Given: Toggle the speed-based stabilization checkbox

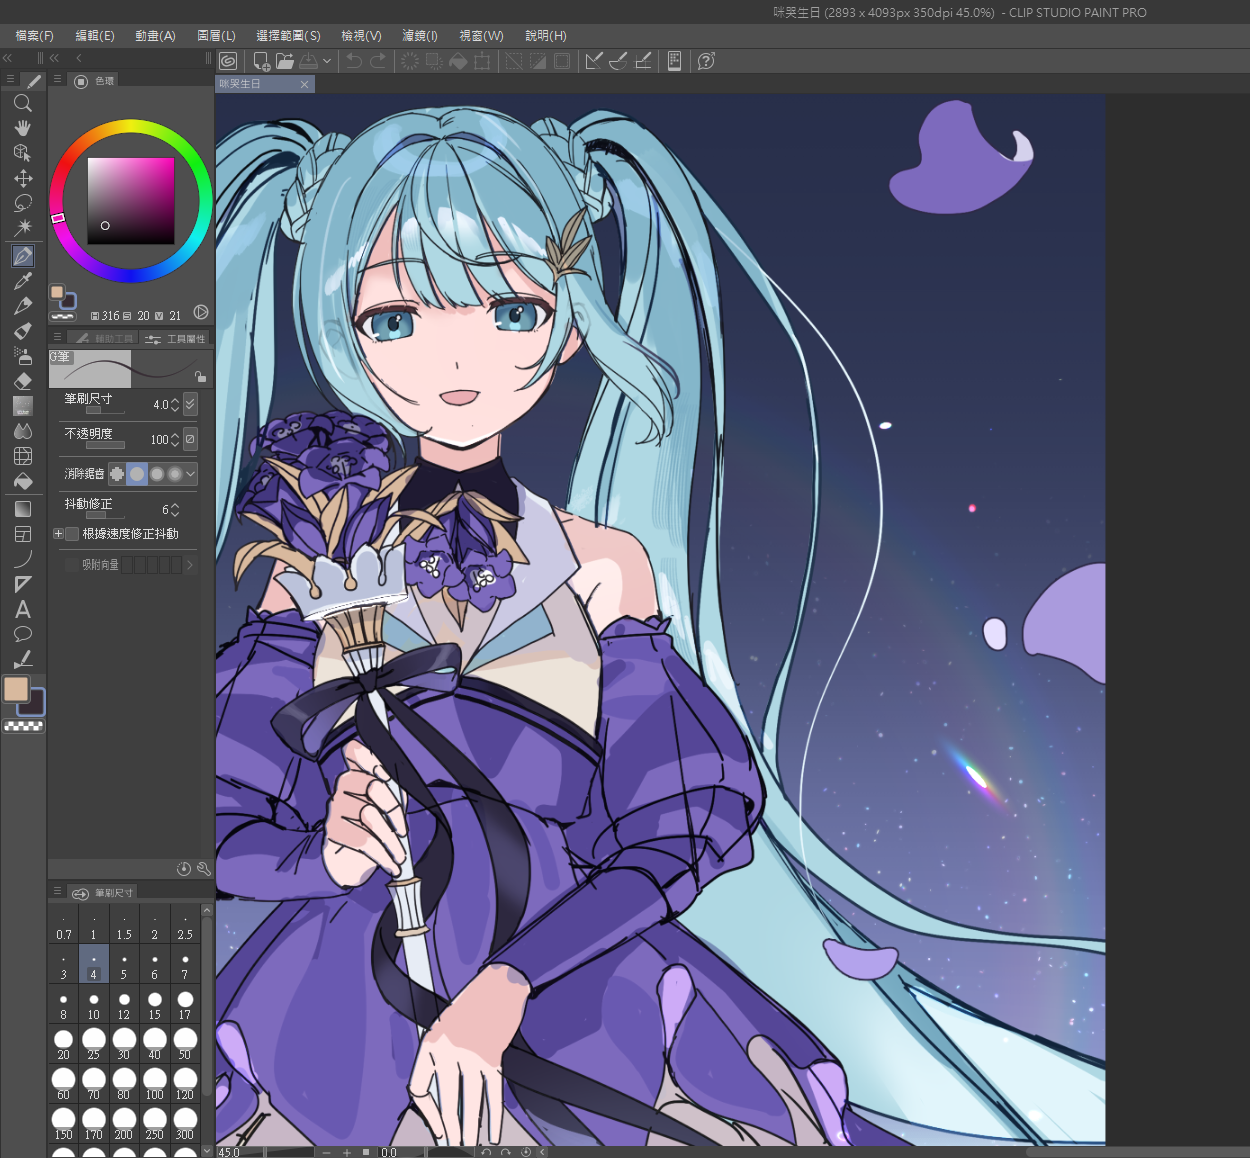Looking at the screenshot, I should tap(72, 534).
